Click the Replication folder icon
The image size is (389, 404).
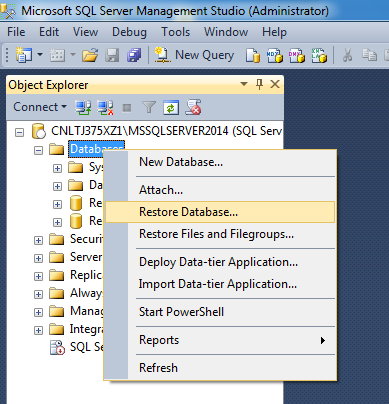click(56, 275)
